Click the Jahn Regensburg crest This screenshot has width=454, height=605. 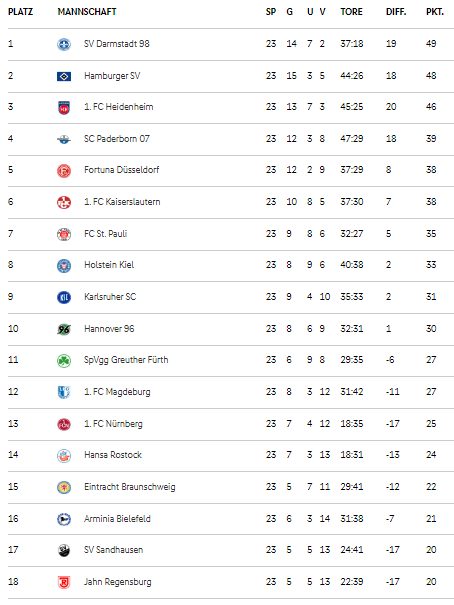(64, 582)
